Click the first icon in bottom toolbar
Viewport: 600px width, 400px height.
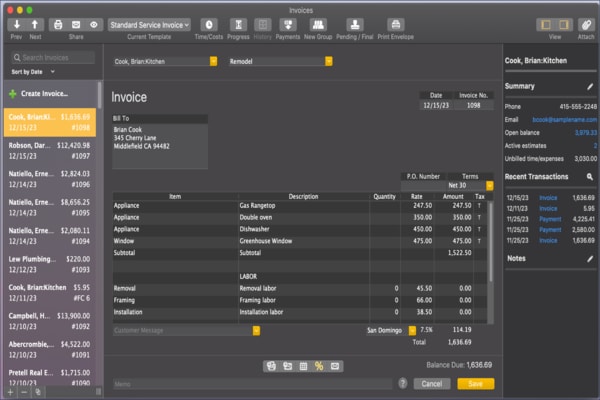pyautogui.click(x=271, y=366)
